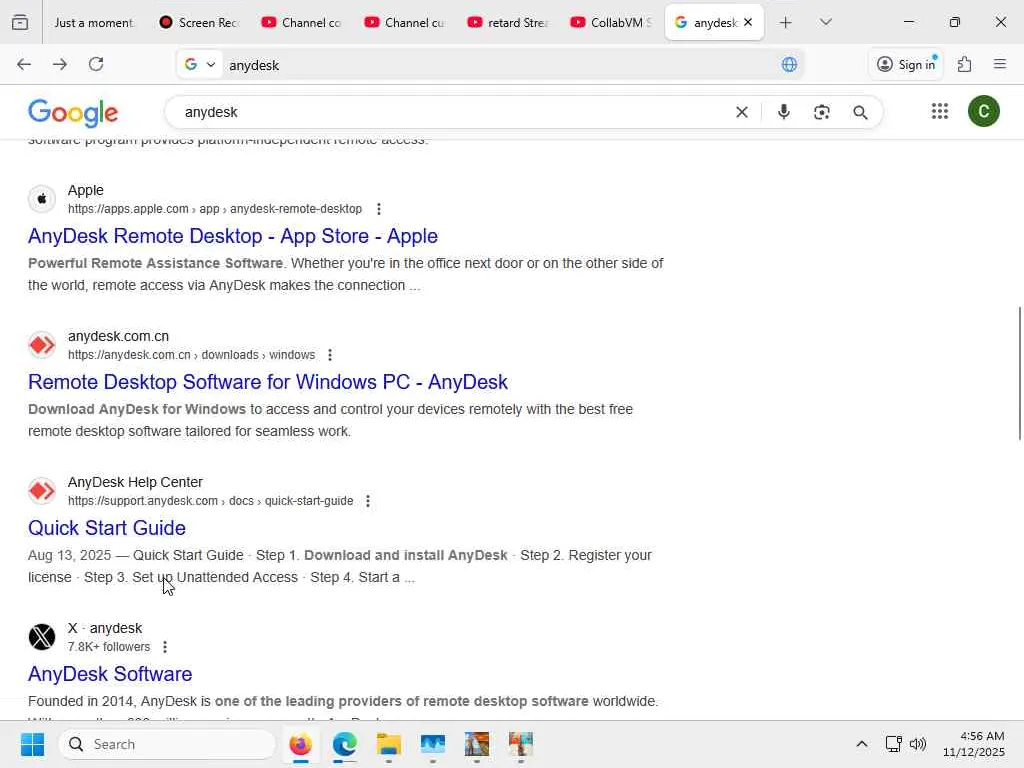
Task: Click the Sign in button in toolbar
Action: pos(906,64)
